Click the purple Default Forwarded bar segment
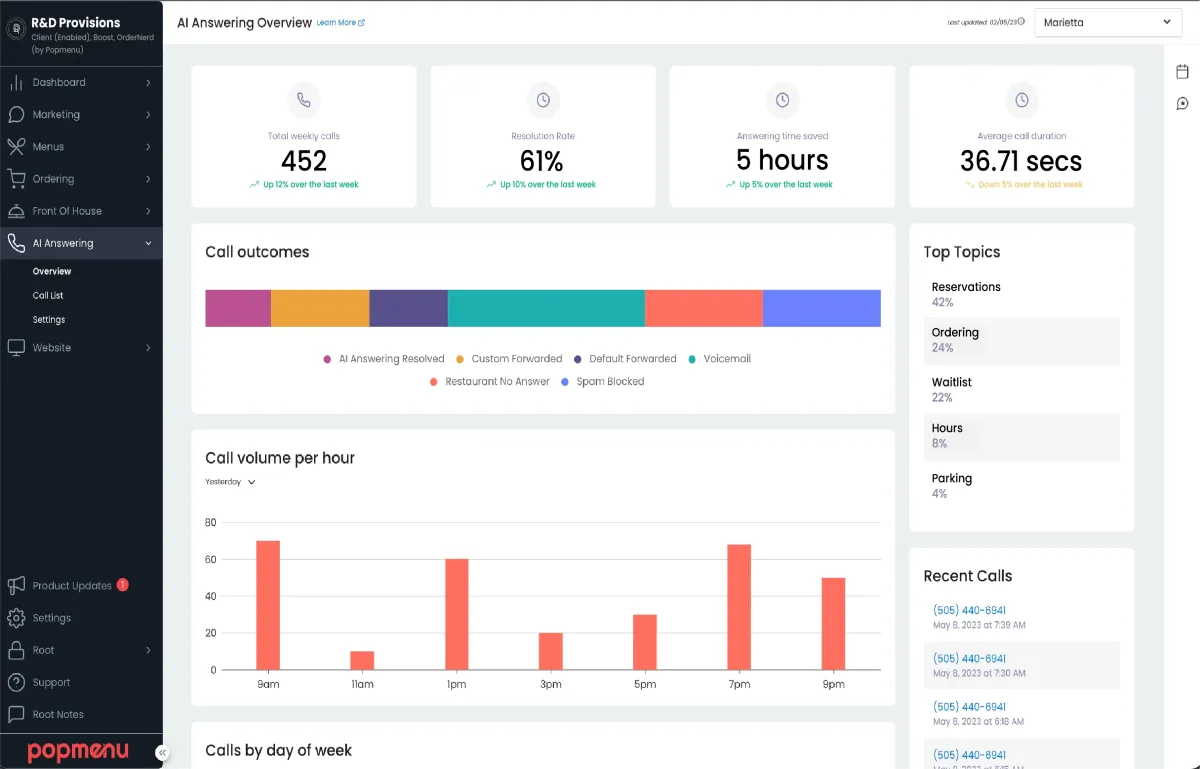The image size is (1200, 769). [x=409, y=308]
